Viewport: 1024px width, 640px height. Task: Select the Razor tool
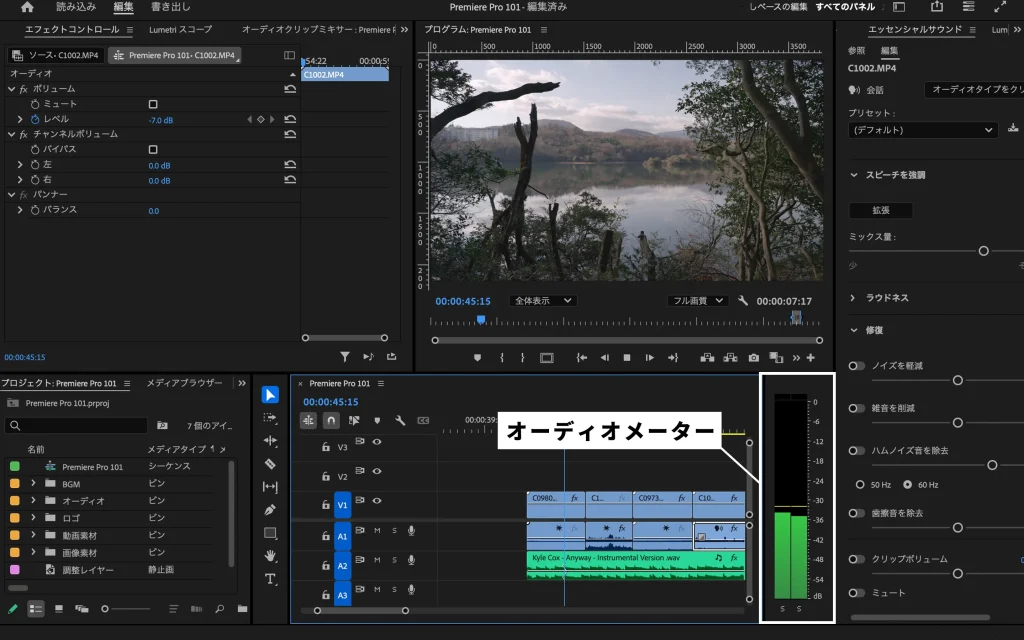pyautogui.click(x=270, y=464)
